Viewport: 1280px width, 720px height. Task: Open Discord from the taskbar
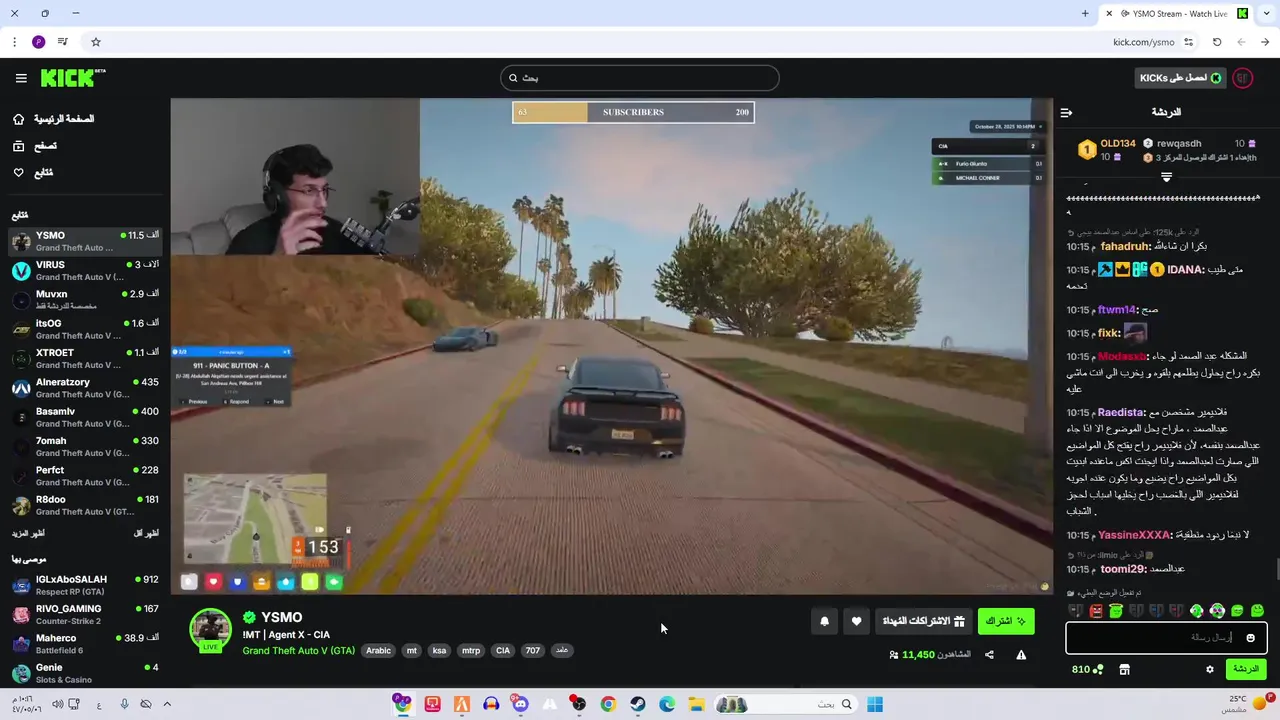520,704
